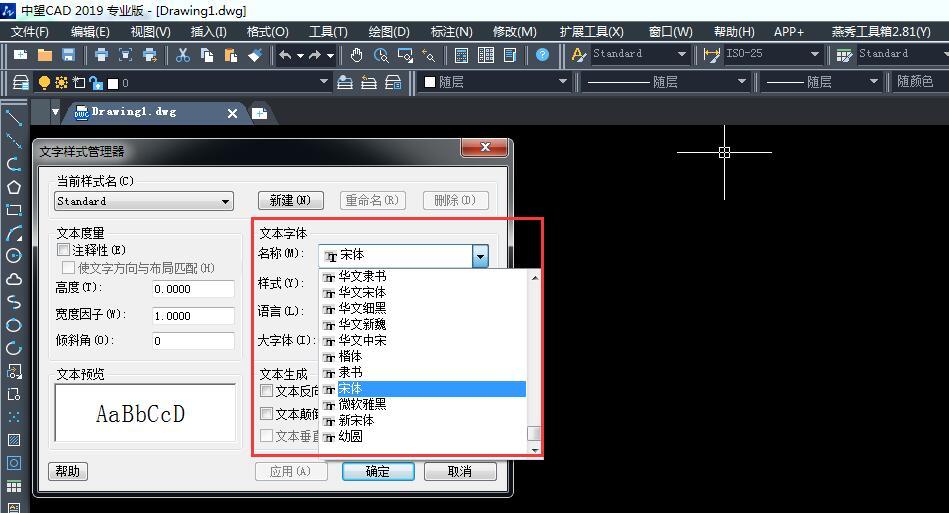Open the undo history dropdown arrow

(x=300, y=56)
